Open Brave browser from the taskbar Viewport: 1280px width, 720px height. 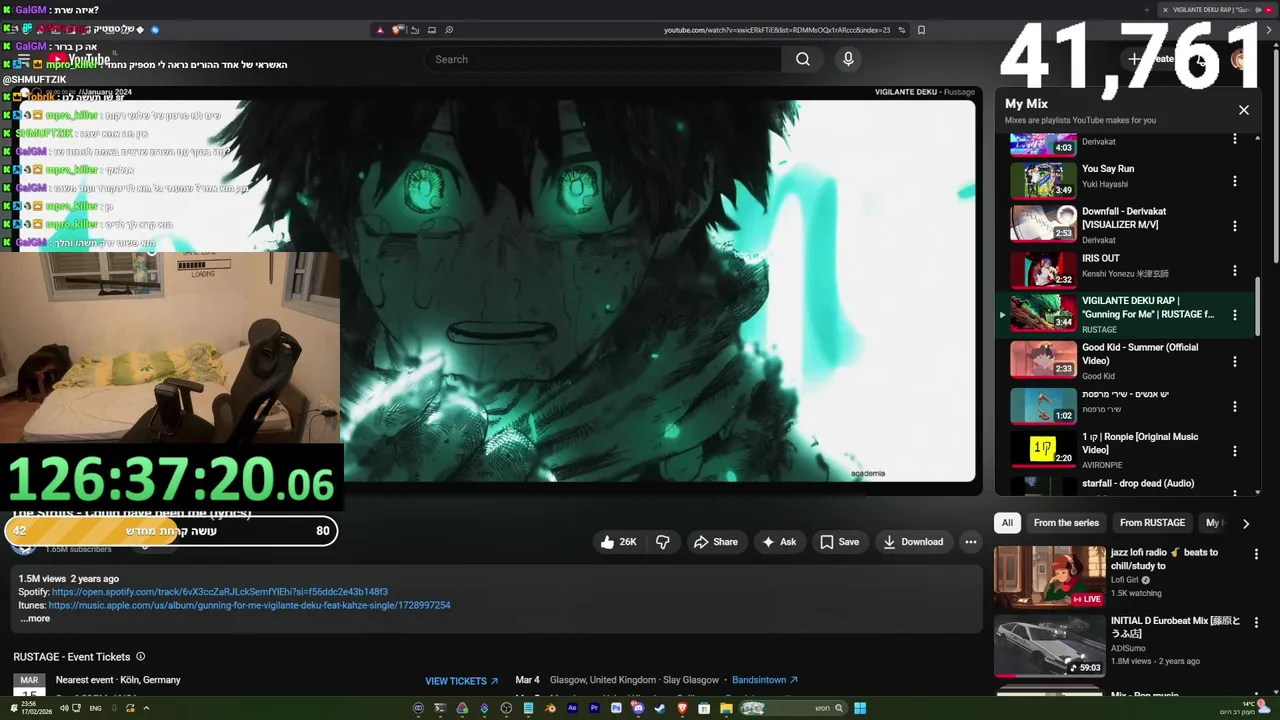[x=682, y=708]
